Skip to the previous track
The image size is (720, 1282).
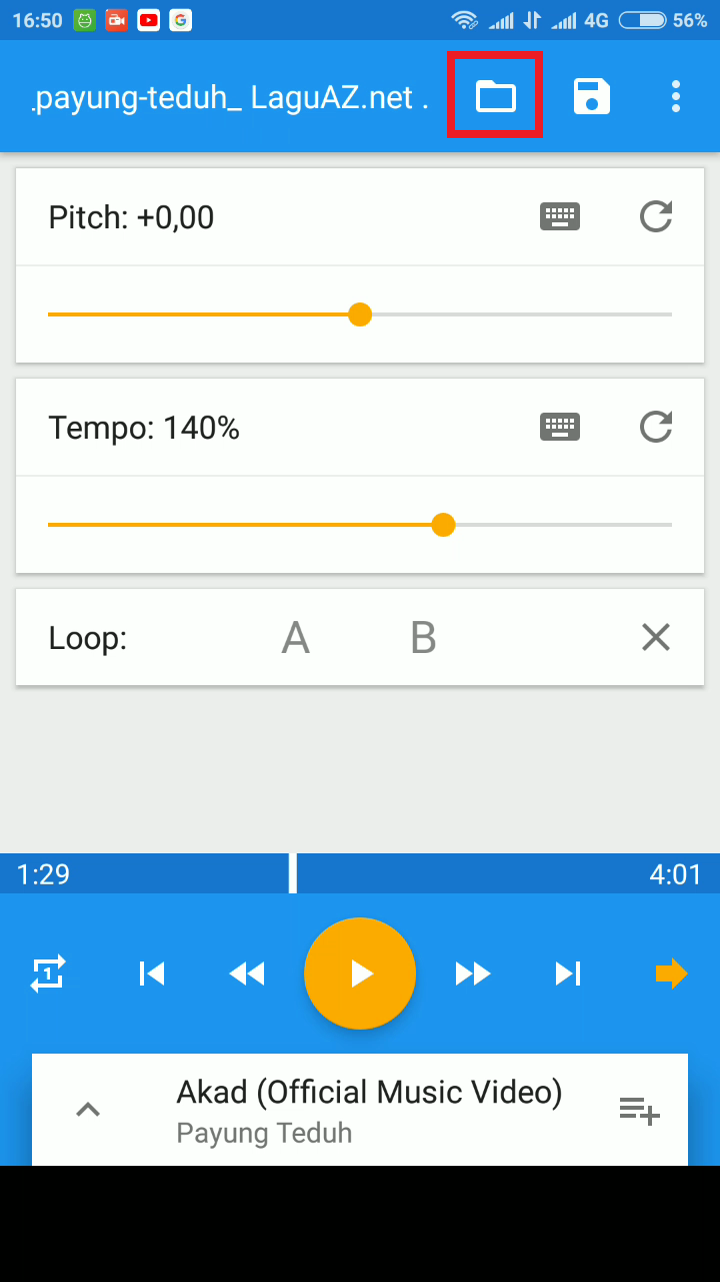[x=152, y=973]
